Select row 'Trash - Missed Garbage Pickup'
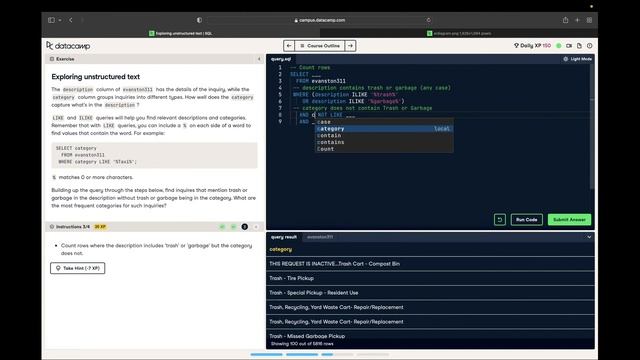 point(430,336)
